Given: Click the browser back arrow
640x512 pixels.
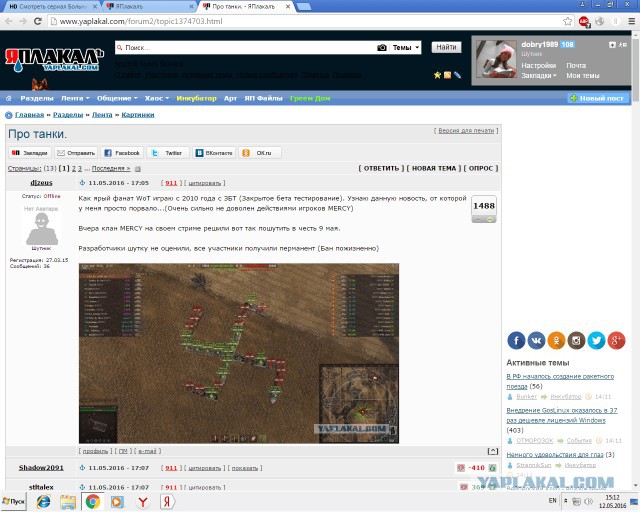Looking at the screenshot, I should coord(9,21).
